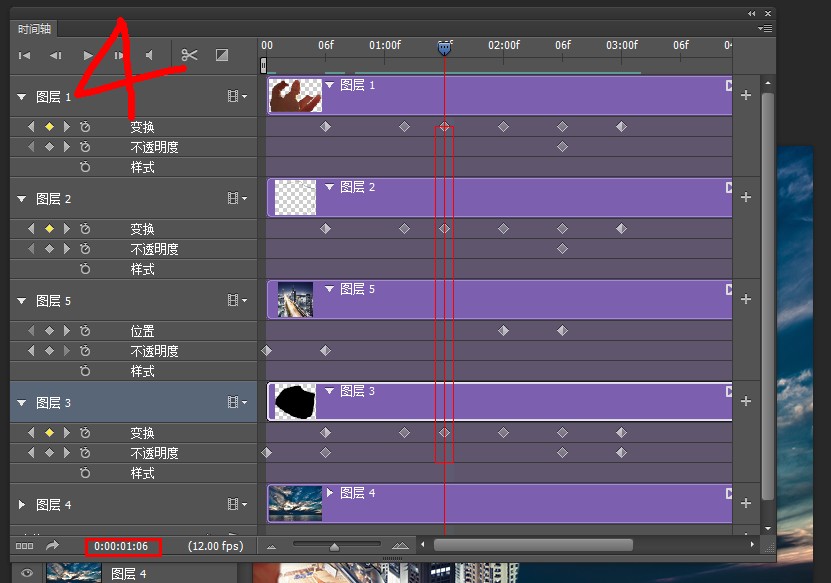Go to next 变换 keyframe of 图层 1

(x=66, y=127)
